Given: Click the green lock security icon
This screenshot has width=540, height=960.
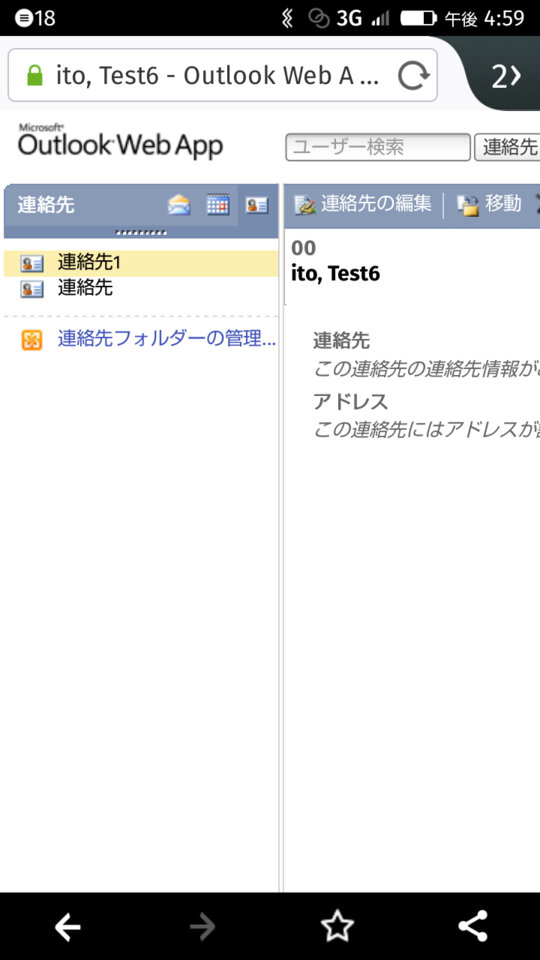Looking at the screenshot, I should coord(36,76).
